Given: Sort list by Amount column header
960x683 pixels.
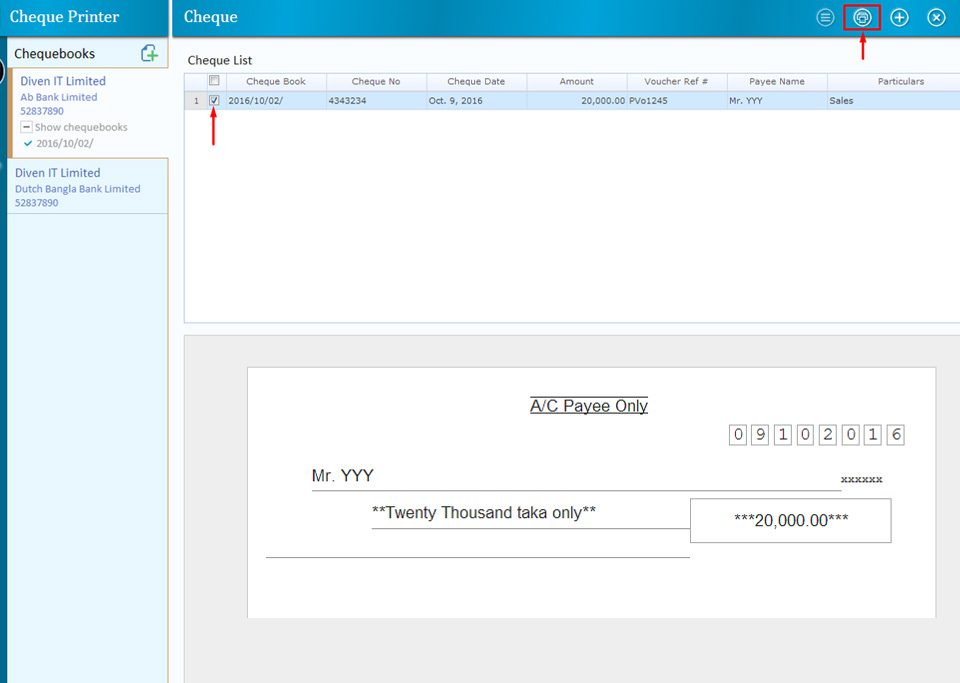Looking at the screenshot, I should coord(576,81).
